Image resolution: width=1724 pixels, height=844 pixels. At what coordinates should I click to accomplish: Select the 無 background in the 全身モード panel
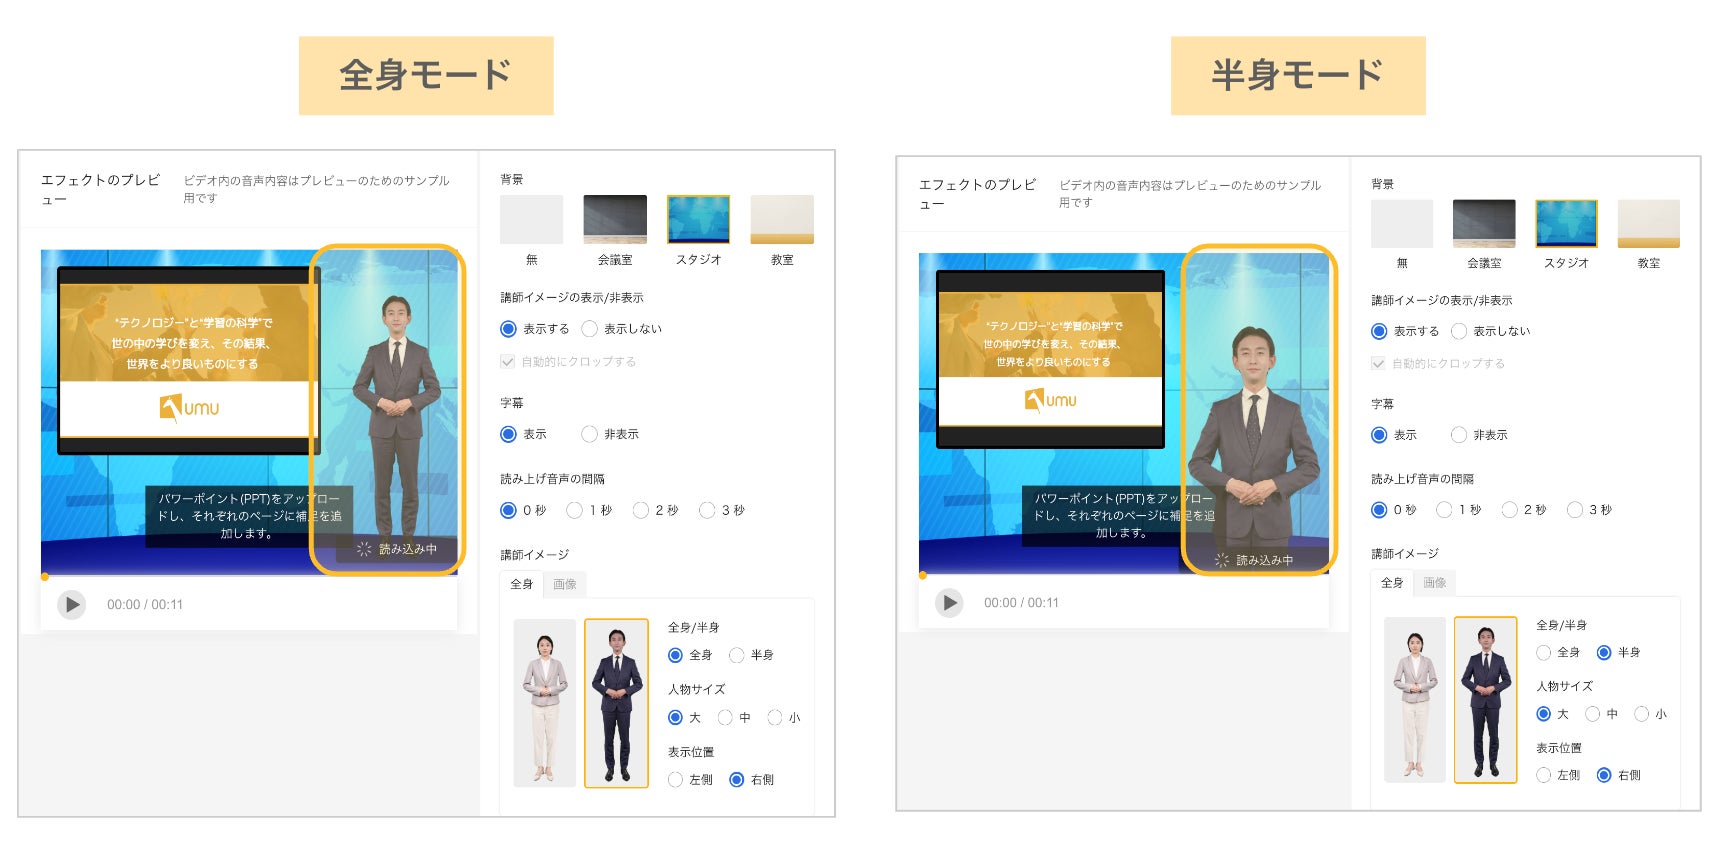(x=532, y=219)
